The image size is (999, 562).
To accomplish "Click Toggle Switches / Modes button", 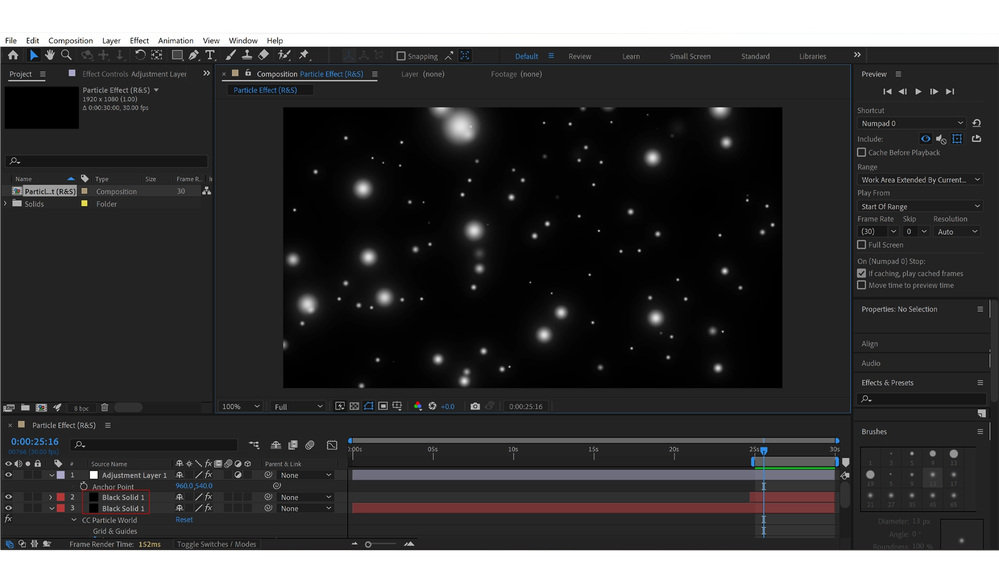I will point(217,545).
